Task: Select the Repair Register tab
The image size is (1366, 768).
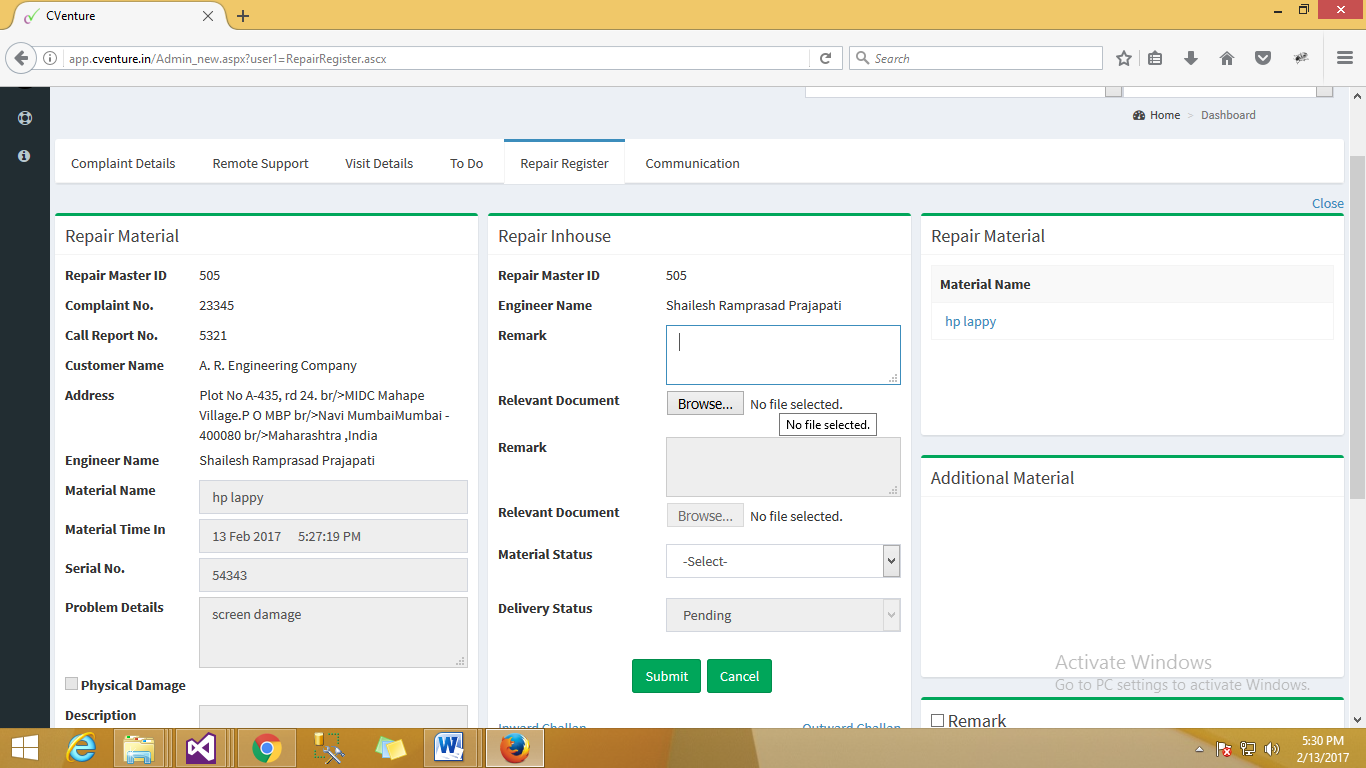Action: tap(564, 163)
